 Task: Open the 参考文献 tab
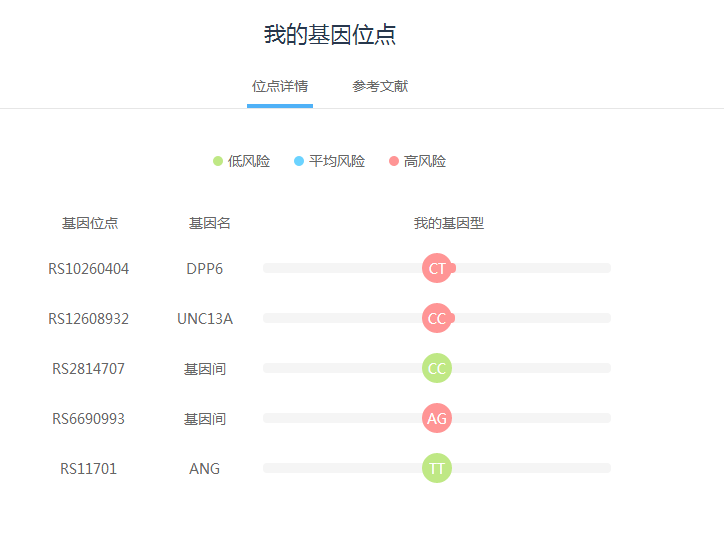tap(380, 86)
